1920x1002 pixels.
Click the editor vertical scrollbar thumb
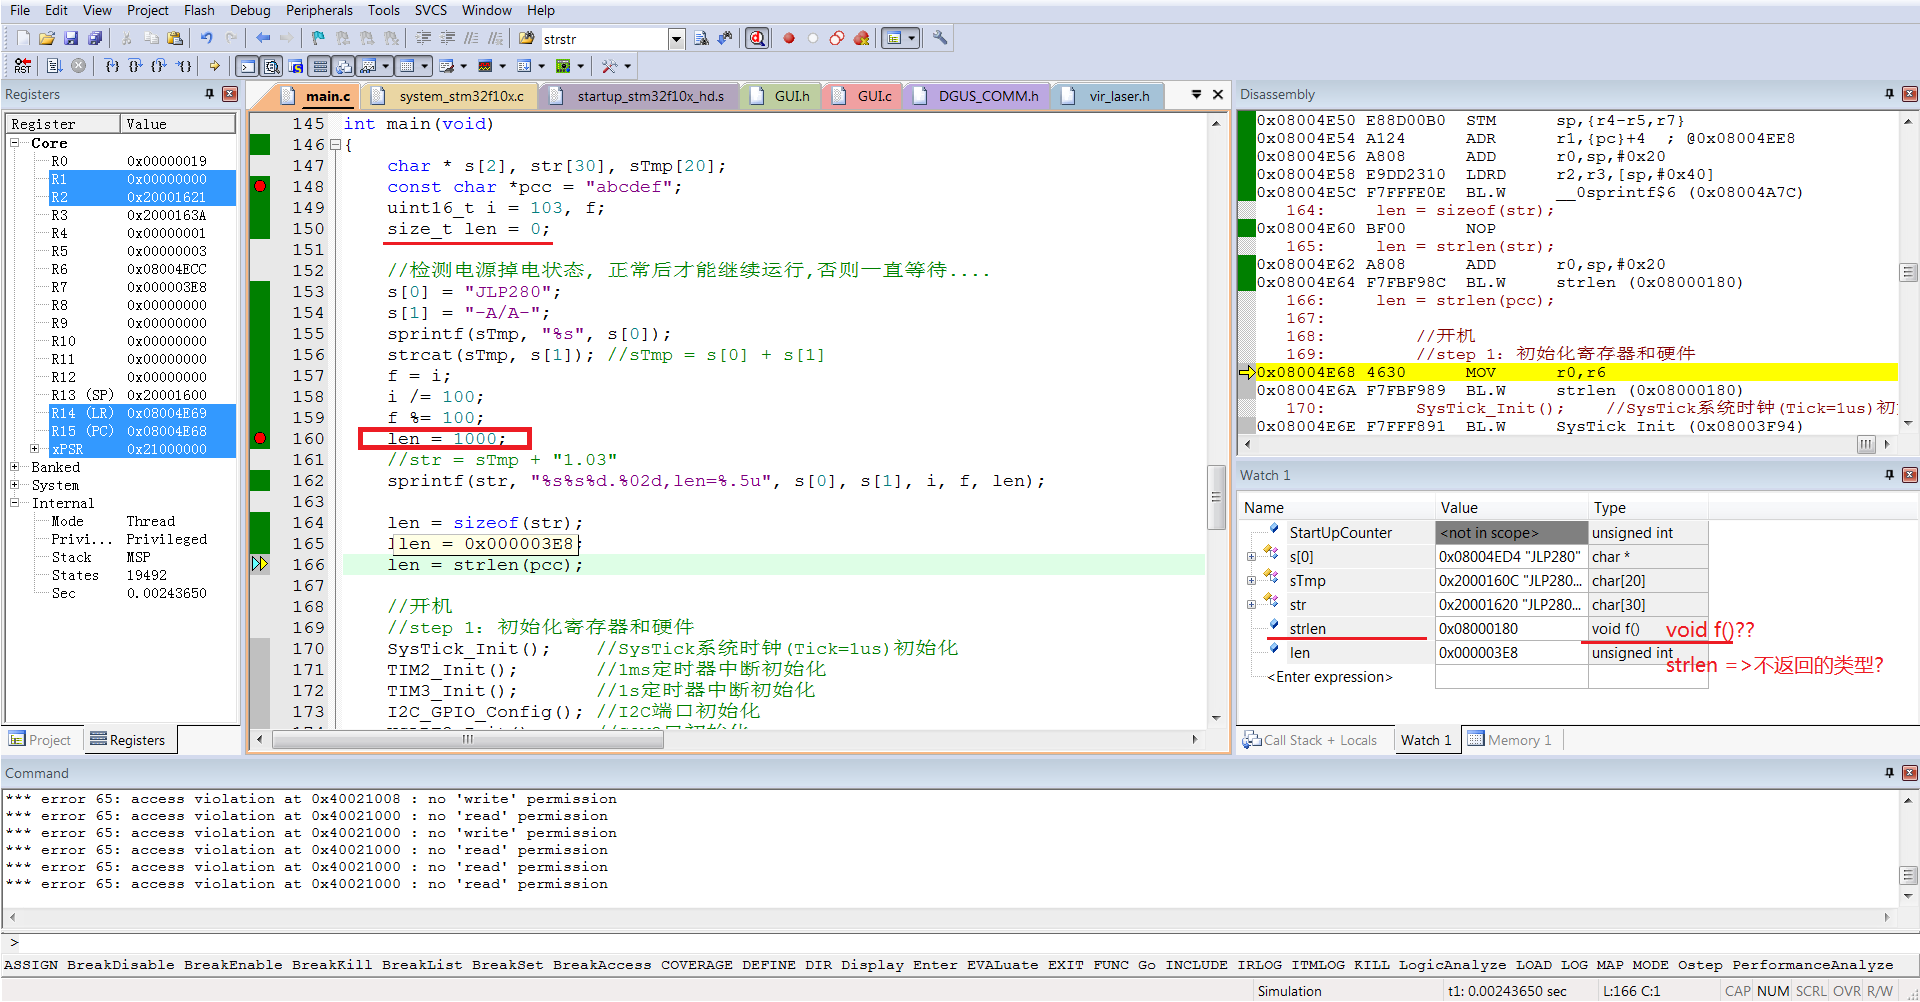(1216, 497)
